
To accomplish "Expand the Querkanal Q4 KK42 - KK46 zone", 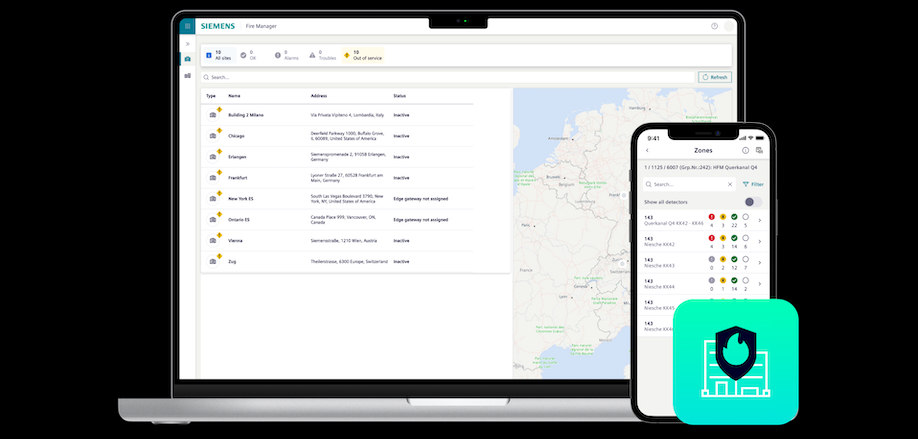I will click(x=759, y=220).
